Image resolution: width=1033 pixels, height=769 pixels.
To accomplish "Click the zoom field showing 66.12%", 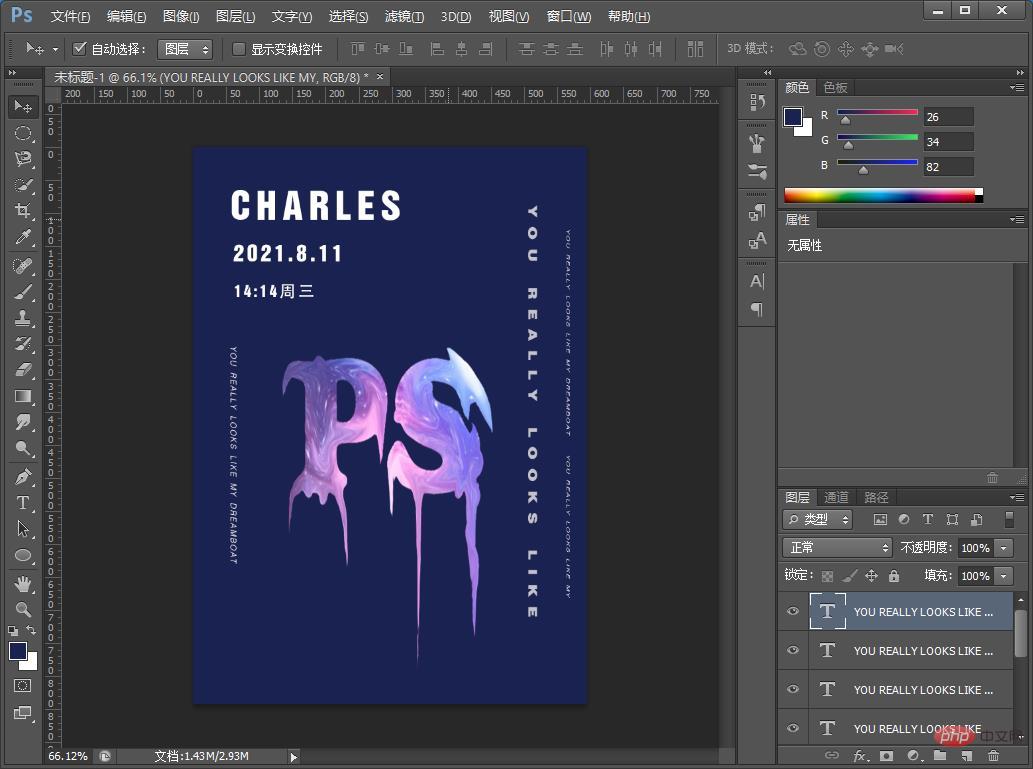I will (68, 756).
